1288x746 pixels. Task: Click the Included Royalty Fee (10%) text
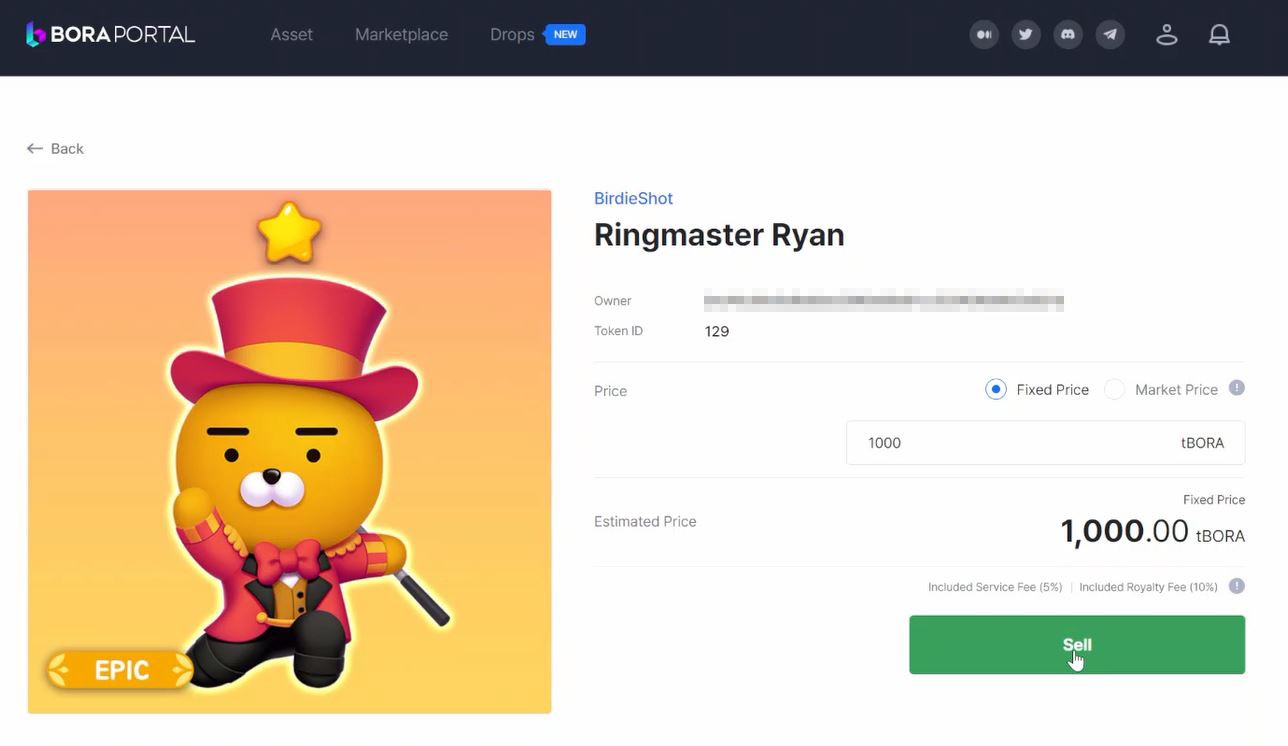(1148, 587)
